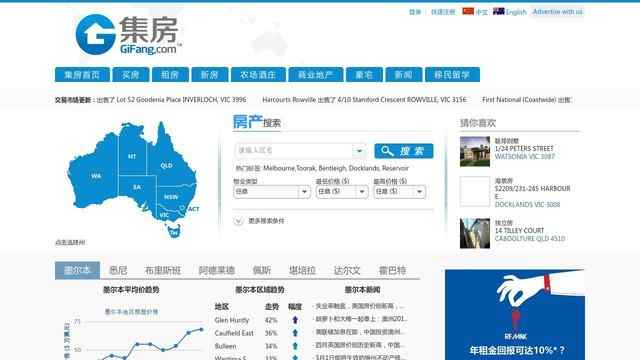Open the minimum price dropdown
Viewport: 640px width, 360px height.
pos(342,191)
